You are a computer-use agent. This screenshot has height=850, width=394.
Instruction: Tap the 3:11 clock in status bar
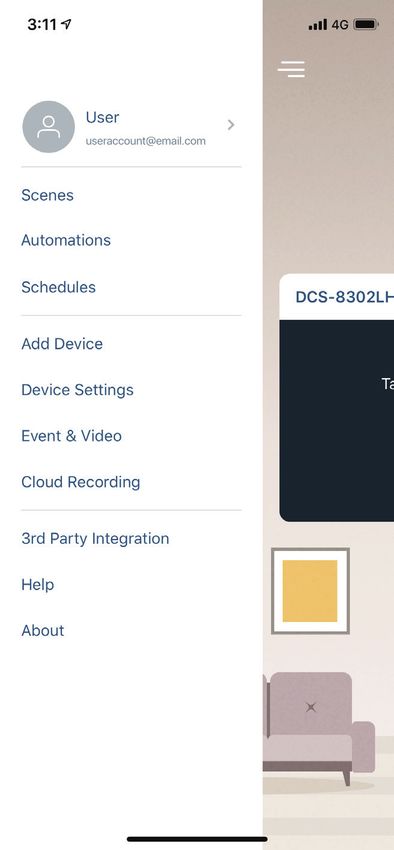click(43, 24)
